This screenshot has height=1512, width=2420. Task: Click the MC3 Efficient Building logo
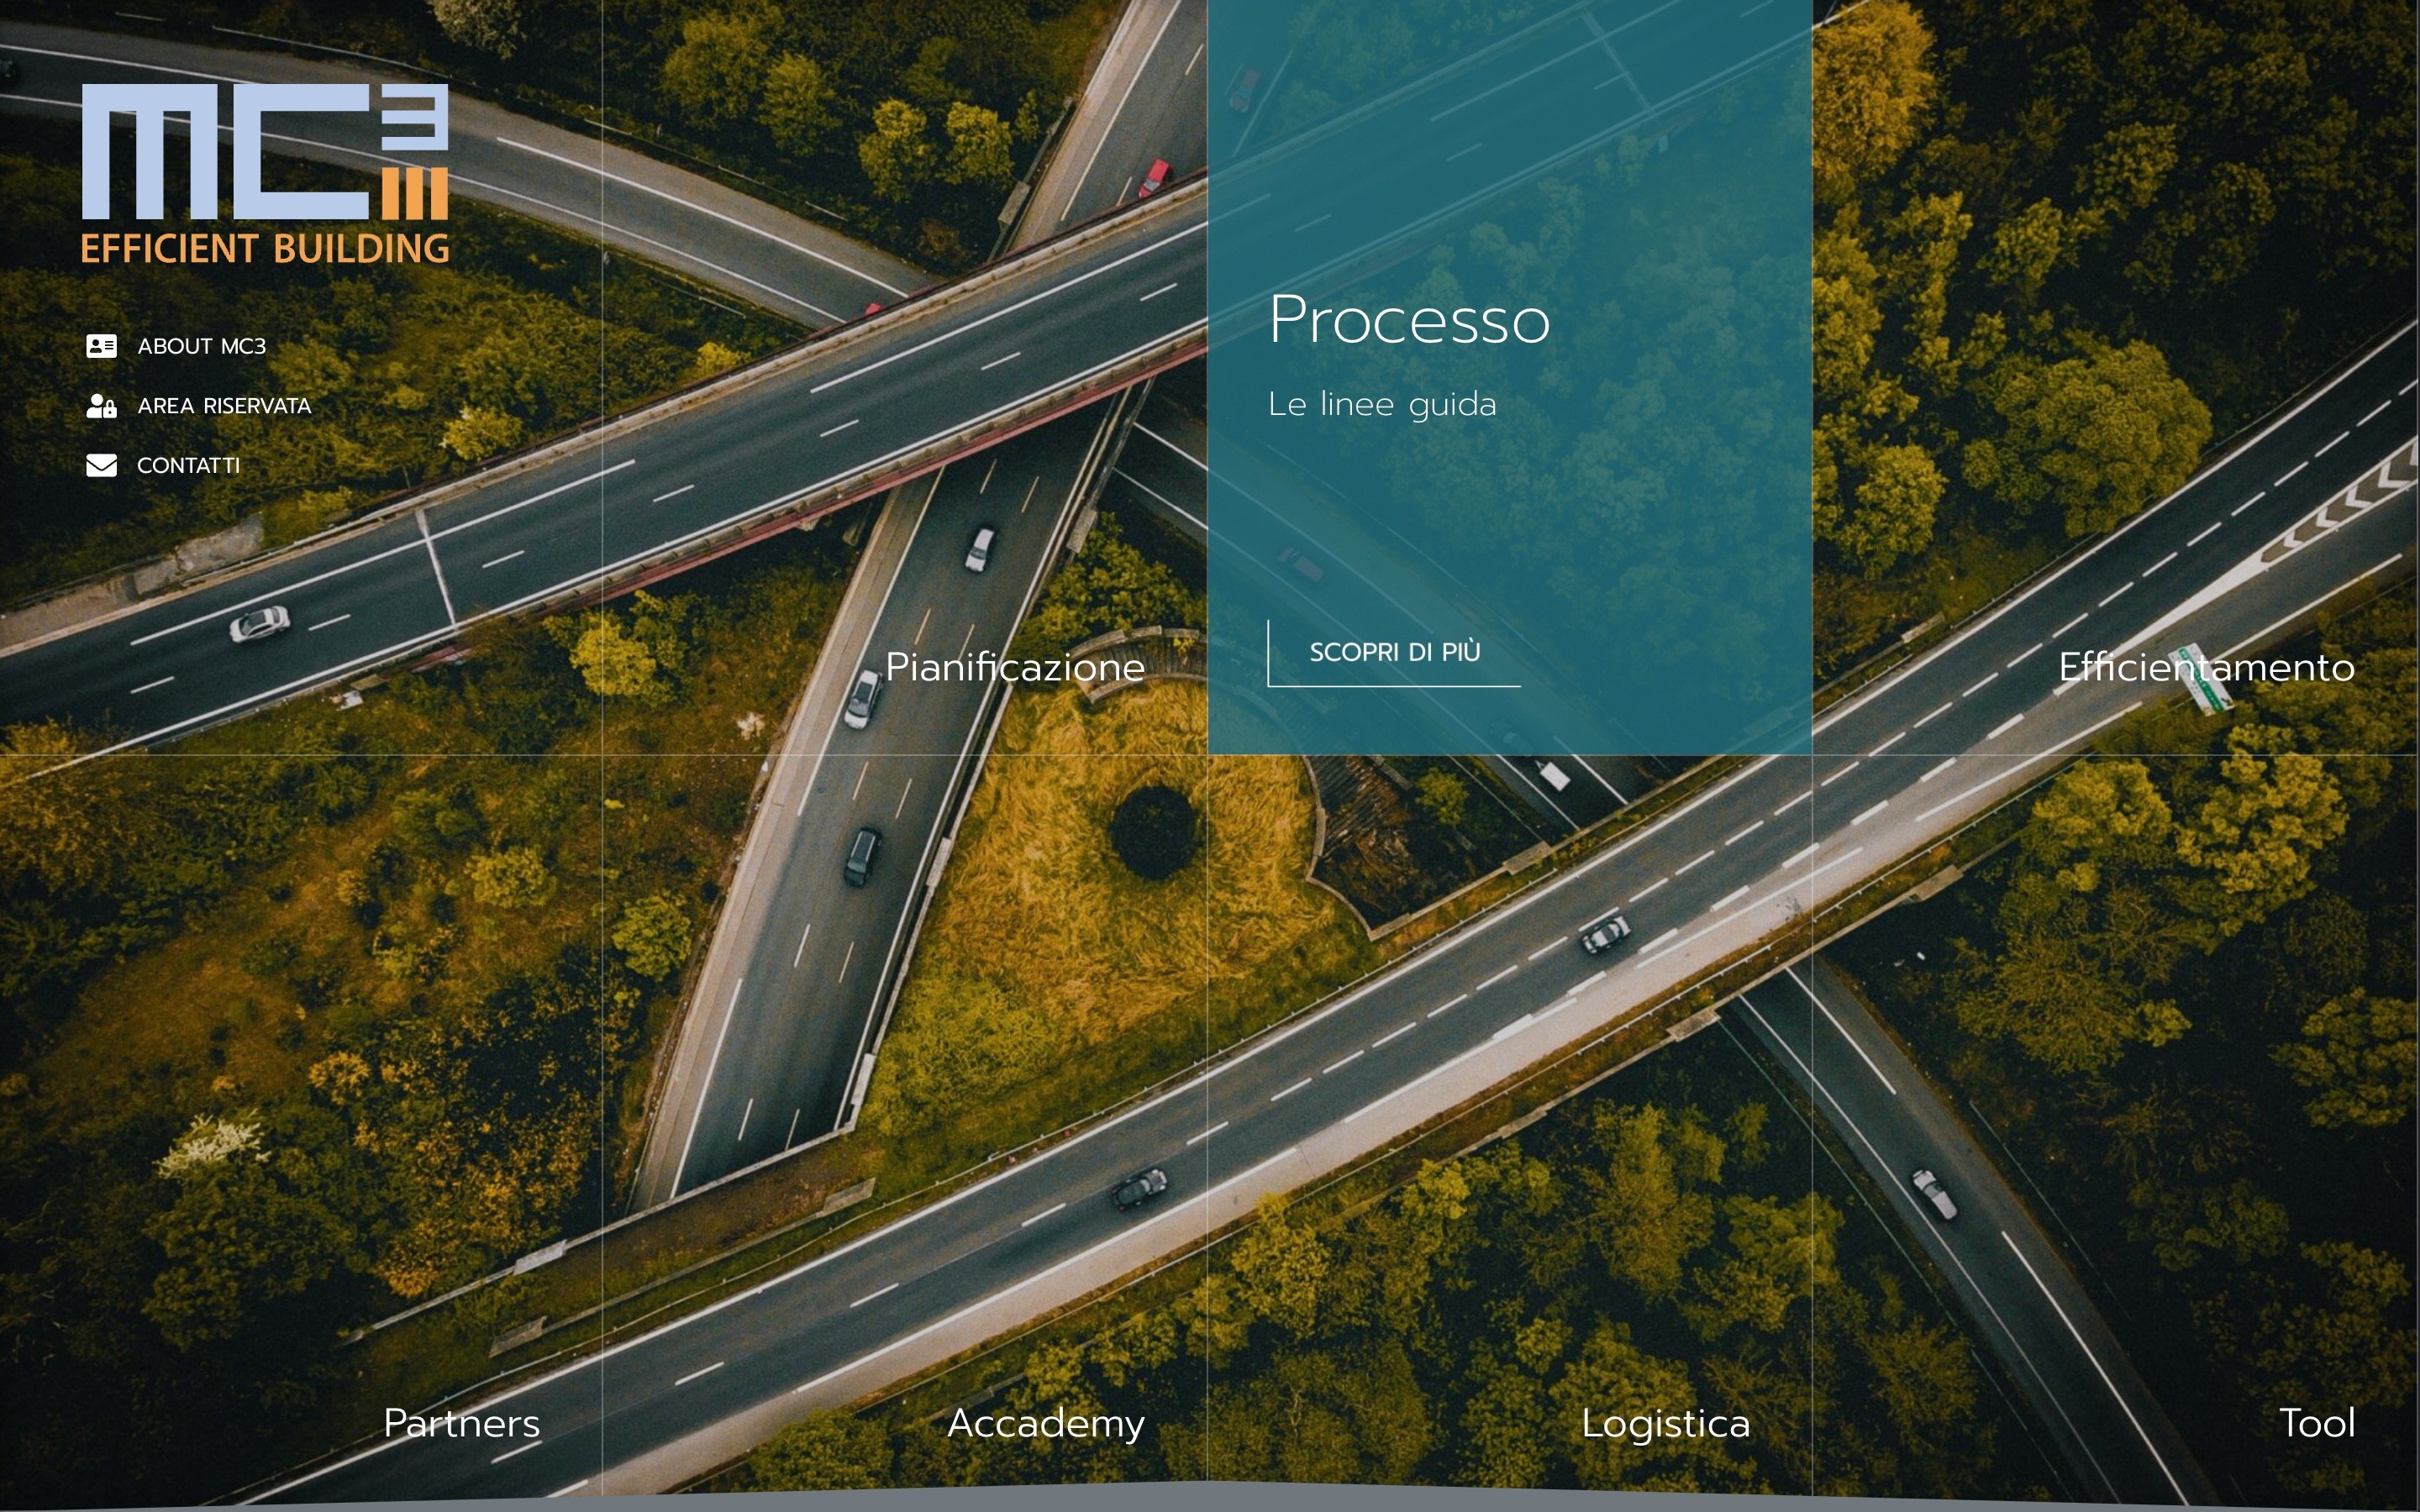265,174
